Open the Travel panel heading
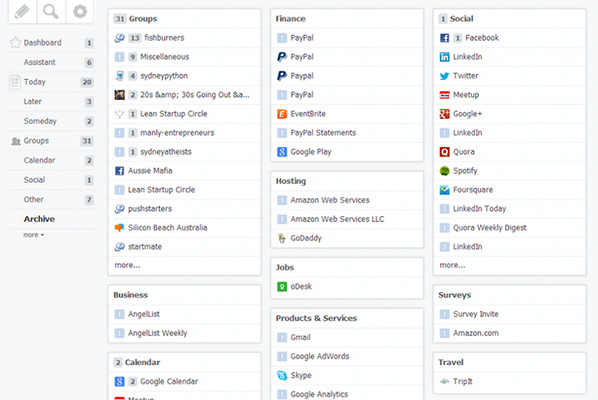598x400 pixels. pos(451,362)
